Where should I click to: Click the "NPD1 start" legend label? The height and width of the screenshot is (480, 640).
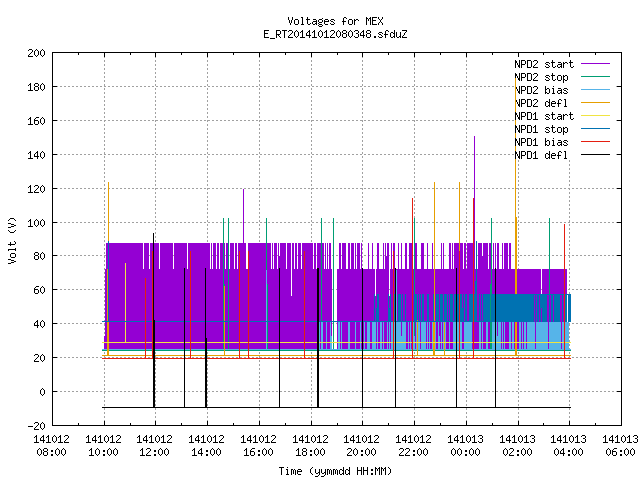544,116
